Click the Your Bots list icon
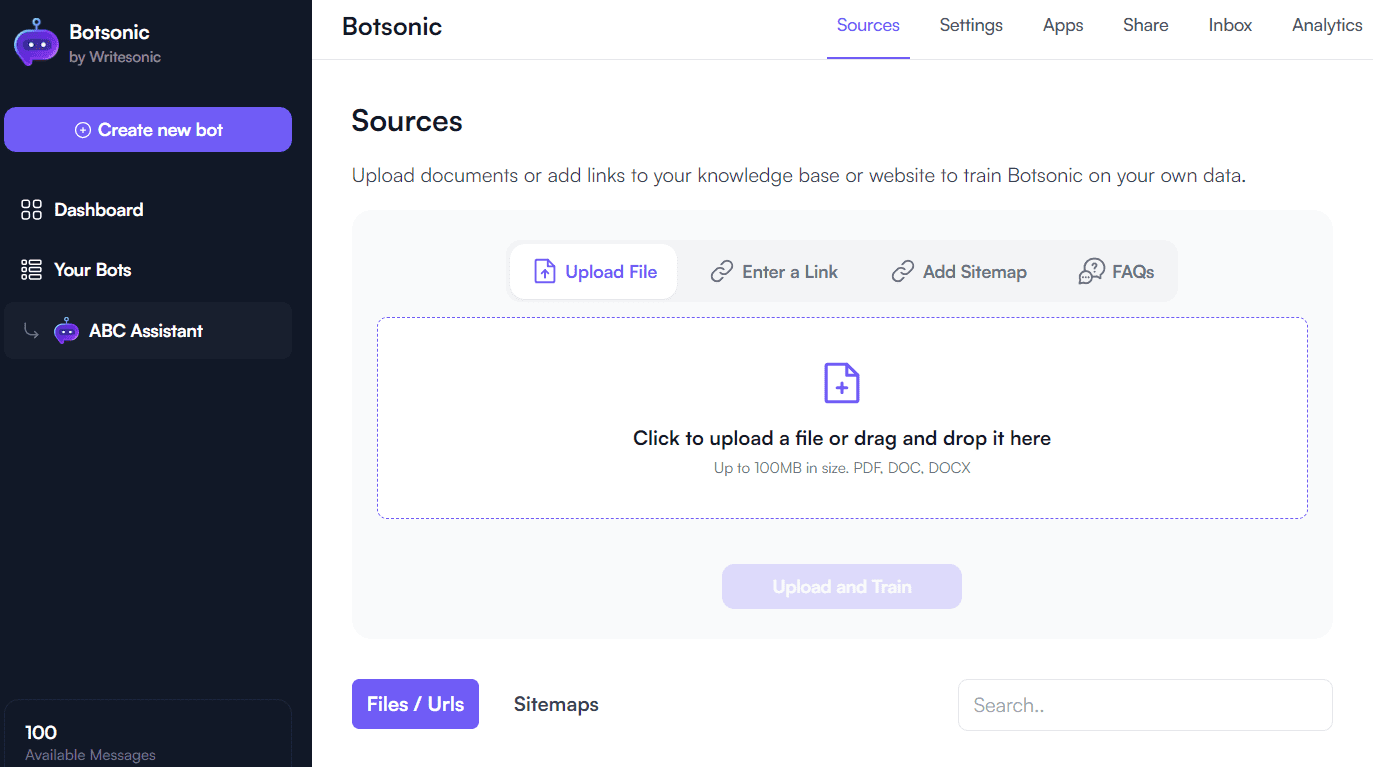1373x767 pixels. 32,270
